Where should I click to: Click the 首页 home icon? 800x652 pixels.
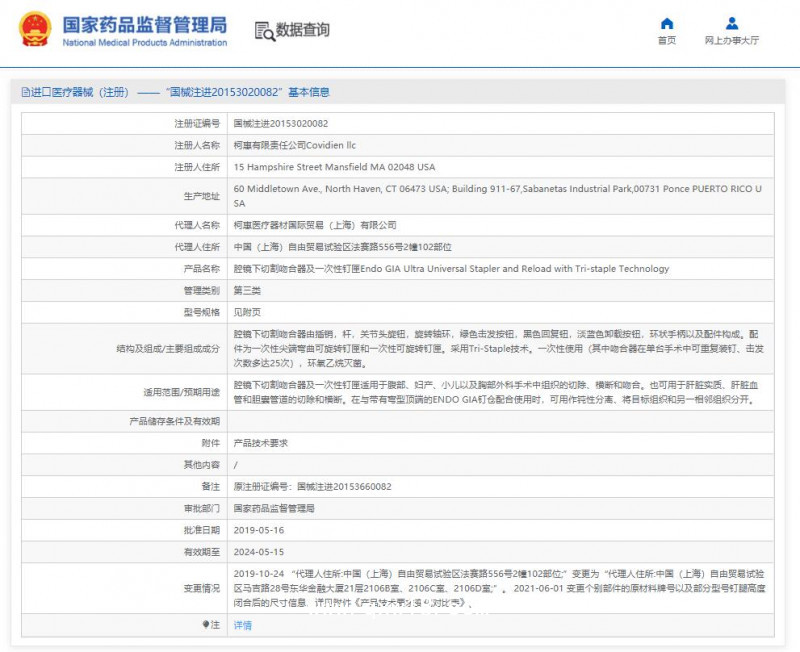click(667, 40)
